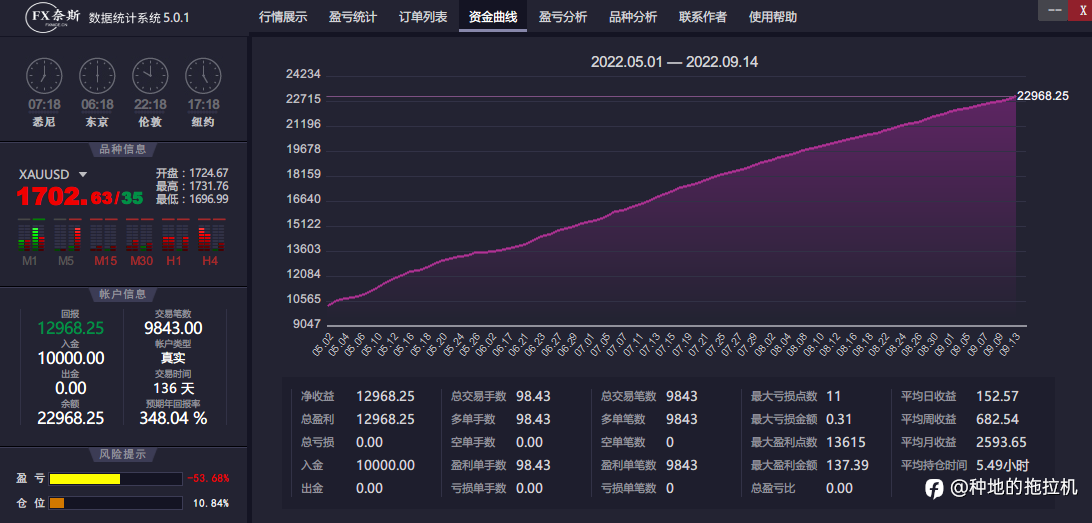1092x523 pixels.
Task: Select the Sydney clock icon
Action: tap(44, 75)
